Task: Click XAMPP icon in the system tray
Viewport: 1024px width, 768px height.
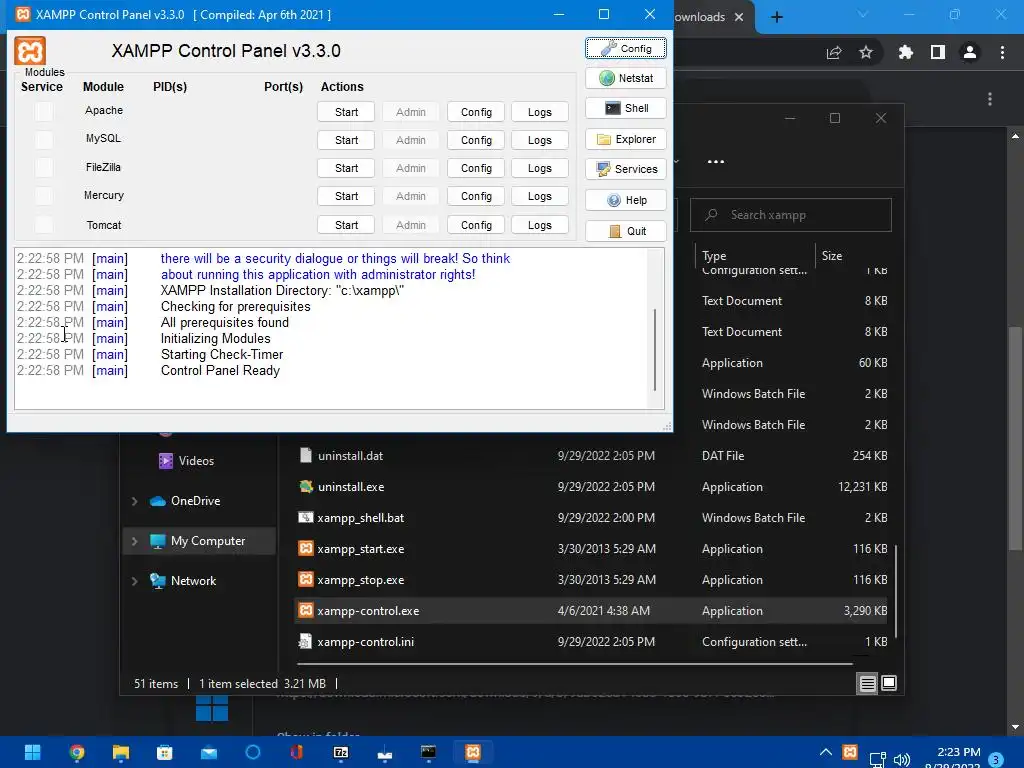Action: point(850,752)
